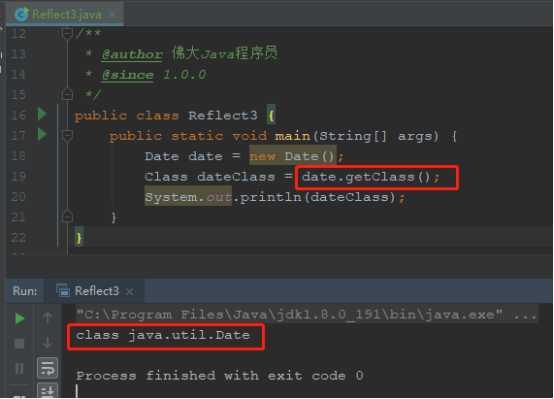Click the version text 1.0.0
554x399 pixels.
point(185,75)
